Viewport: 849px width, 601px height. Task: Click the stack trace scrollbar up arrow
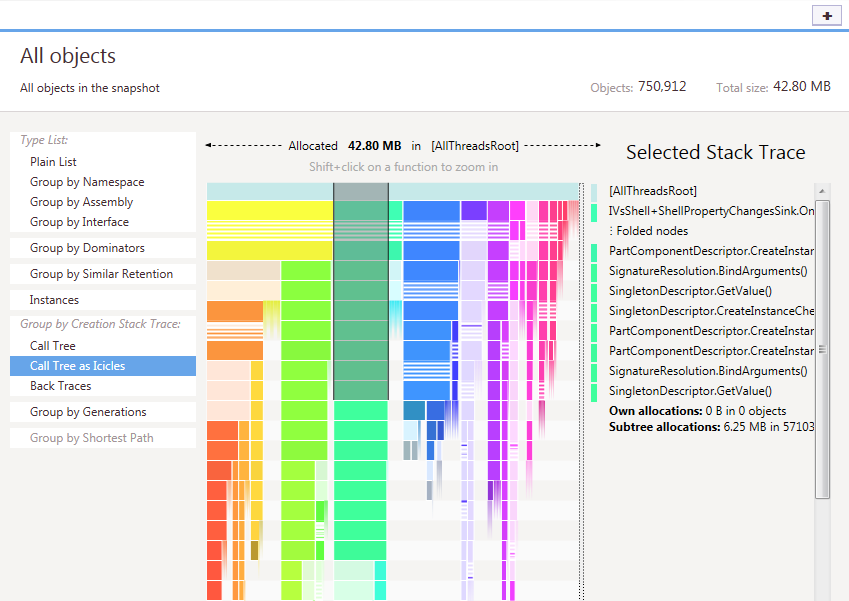(x=822, y=191)
